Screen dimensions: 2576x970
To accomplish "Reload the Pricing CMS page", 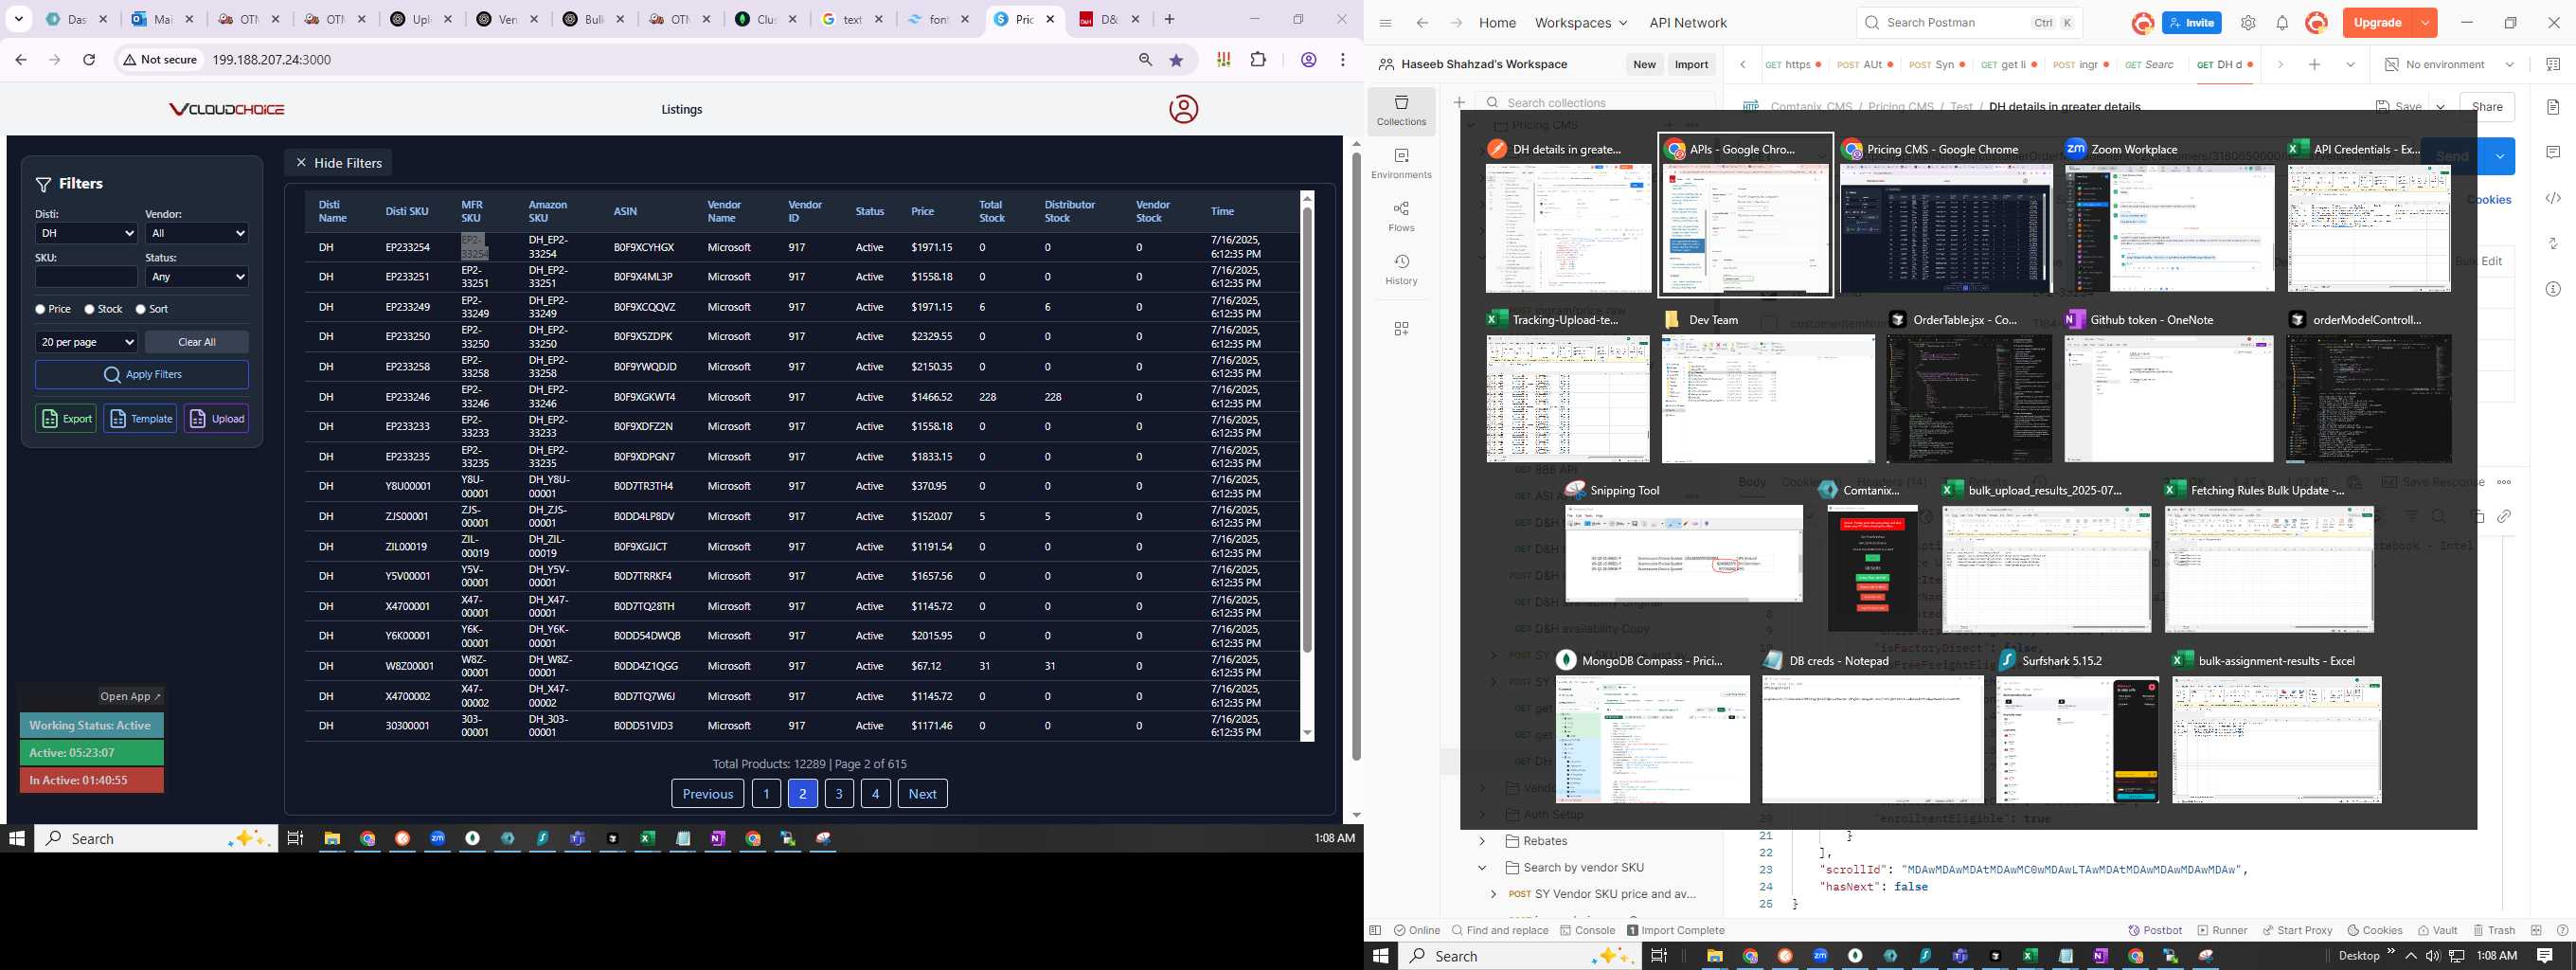I will coord(89,60).
